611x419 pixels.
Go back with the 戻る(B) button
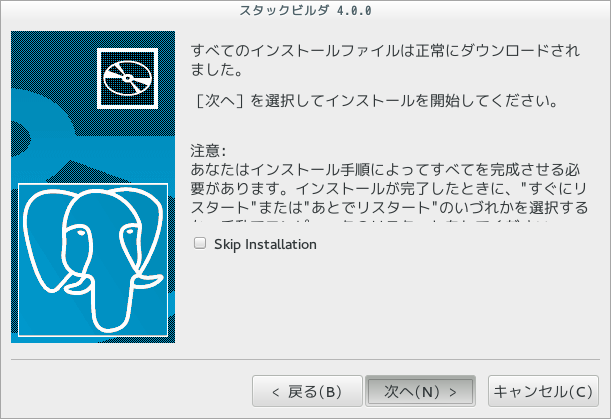click(307, 391)
